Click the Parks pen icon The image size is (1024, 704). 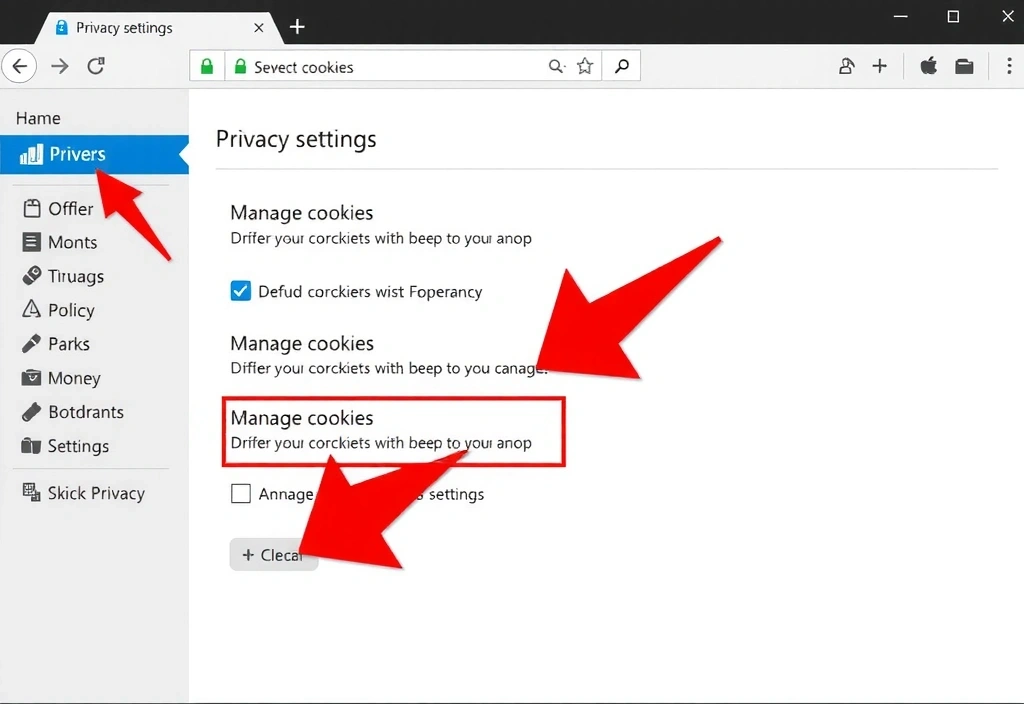tap(31, 344)
